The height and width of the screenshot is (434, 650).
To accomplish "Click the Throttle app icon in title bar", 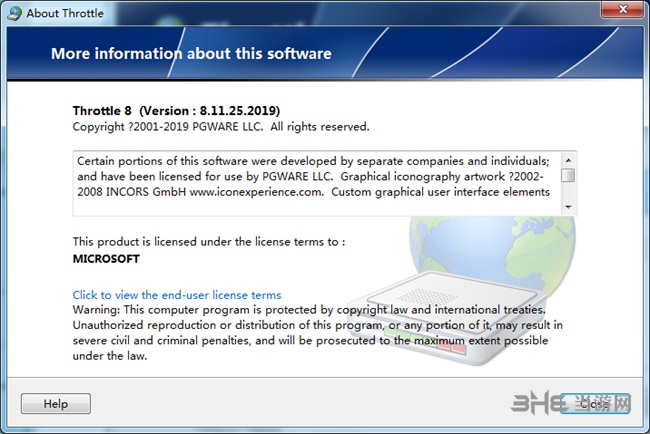I will pyautogui.click(x=15, y=13).
